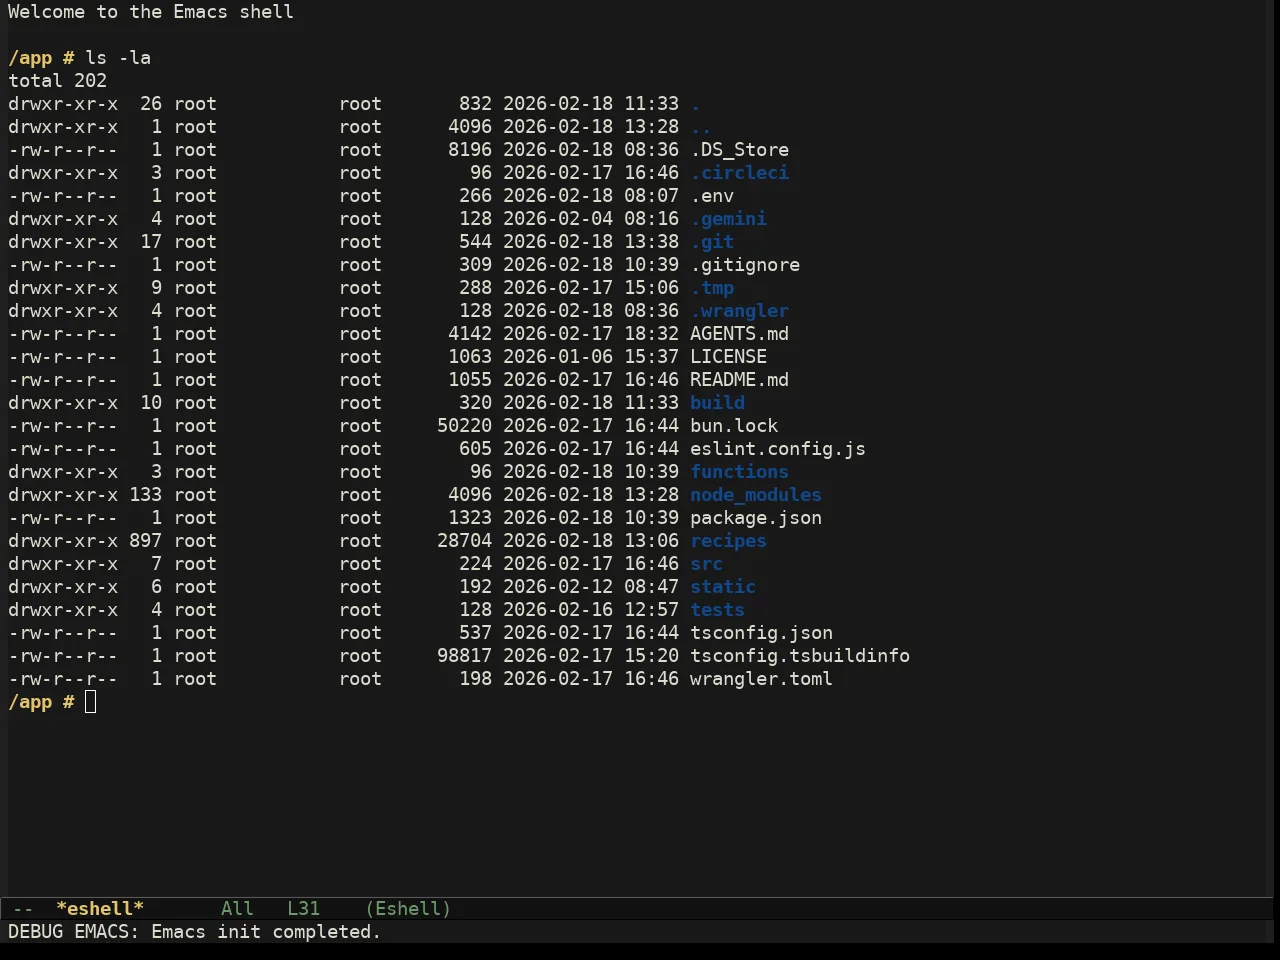
Task: Click the README.md file name
Action: (739, 379)
